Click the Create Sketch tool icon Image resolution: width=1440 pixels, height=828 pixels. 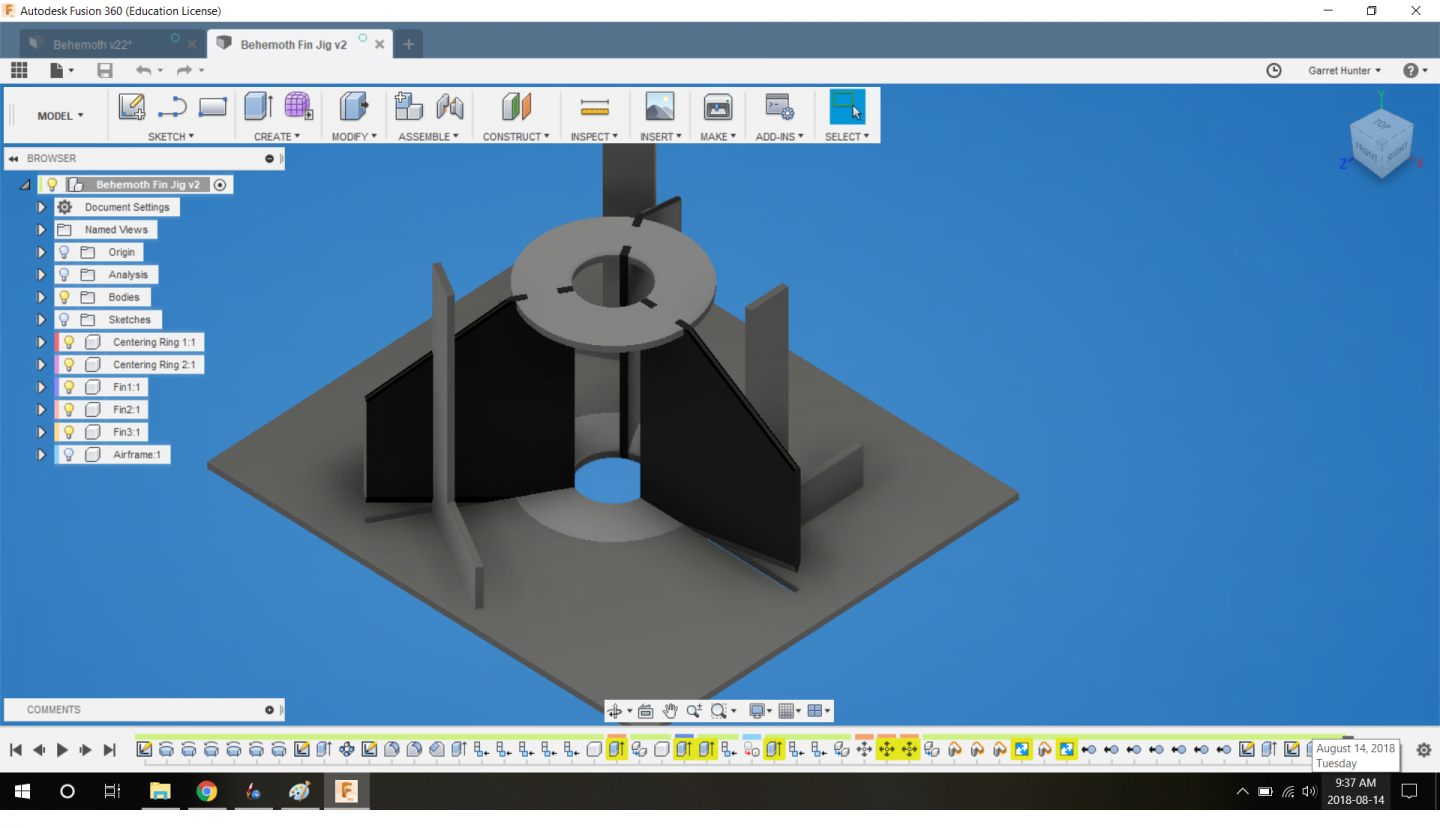point(132,107)
